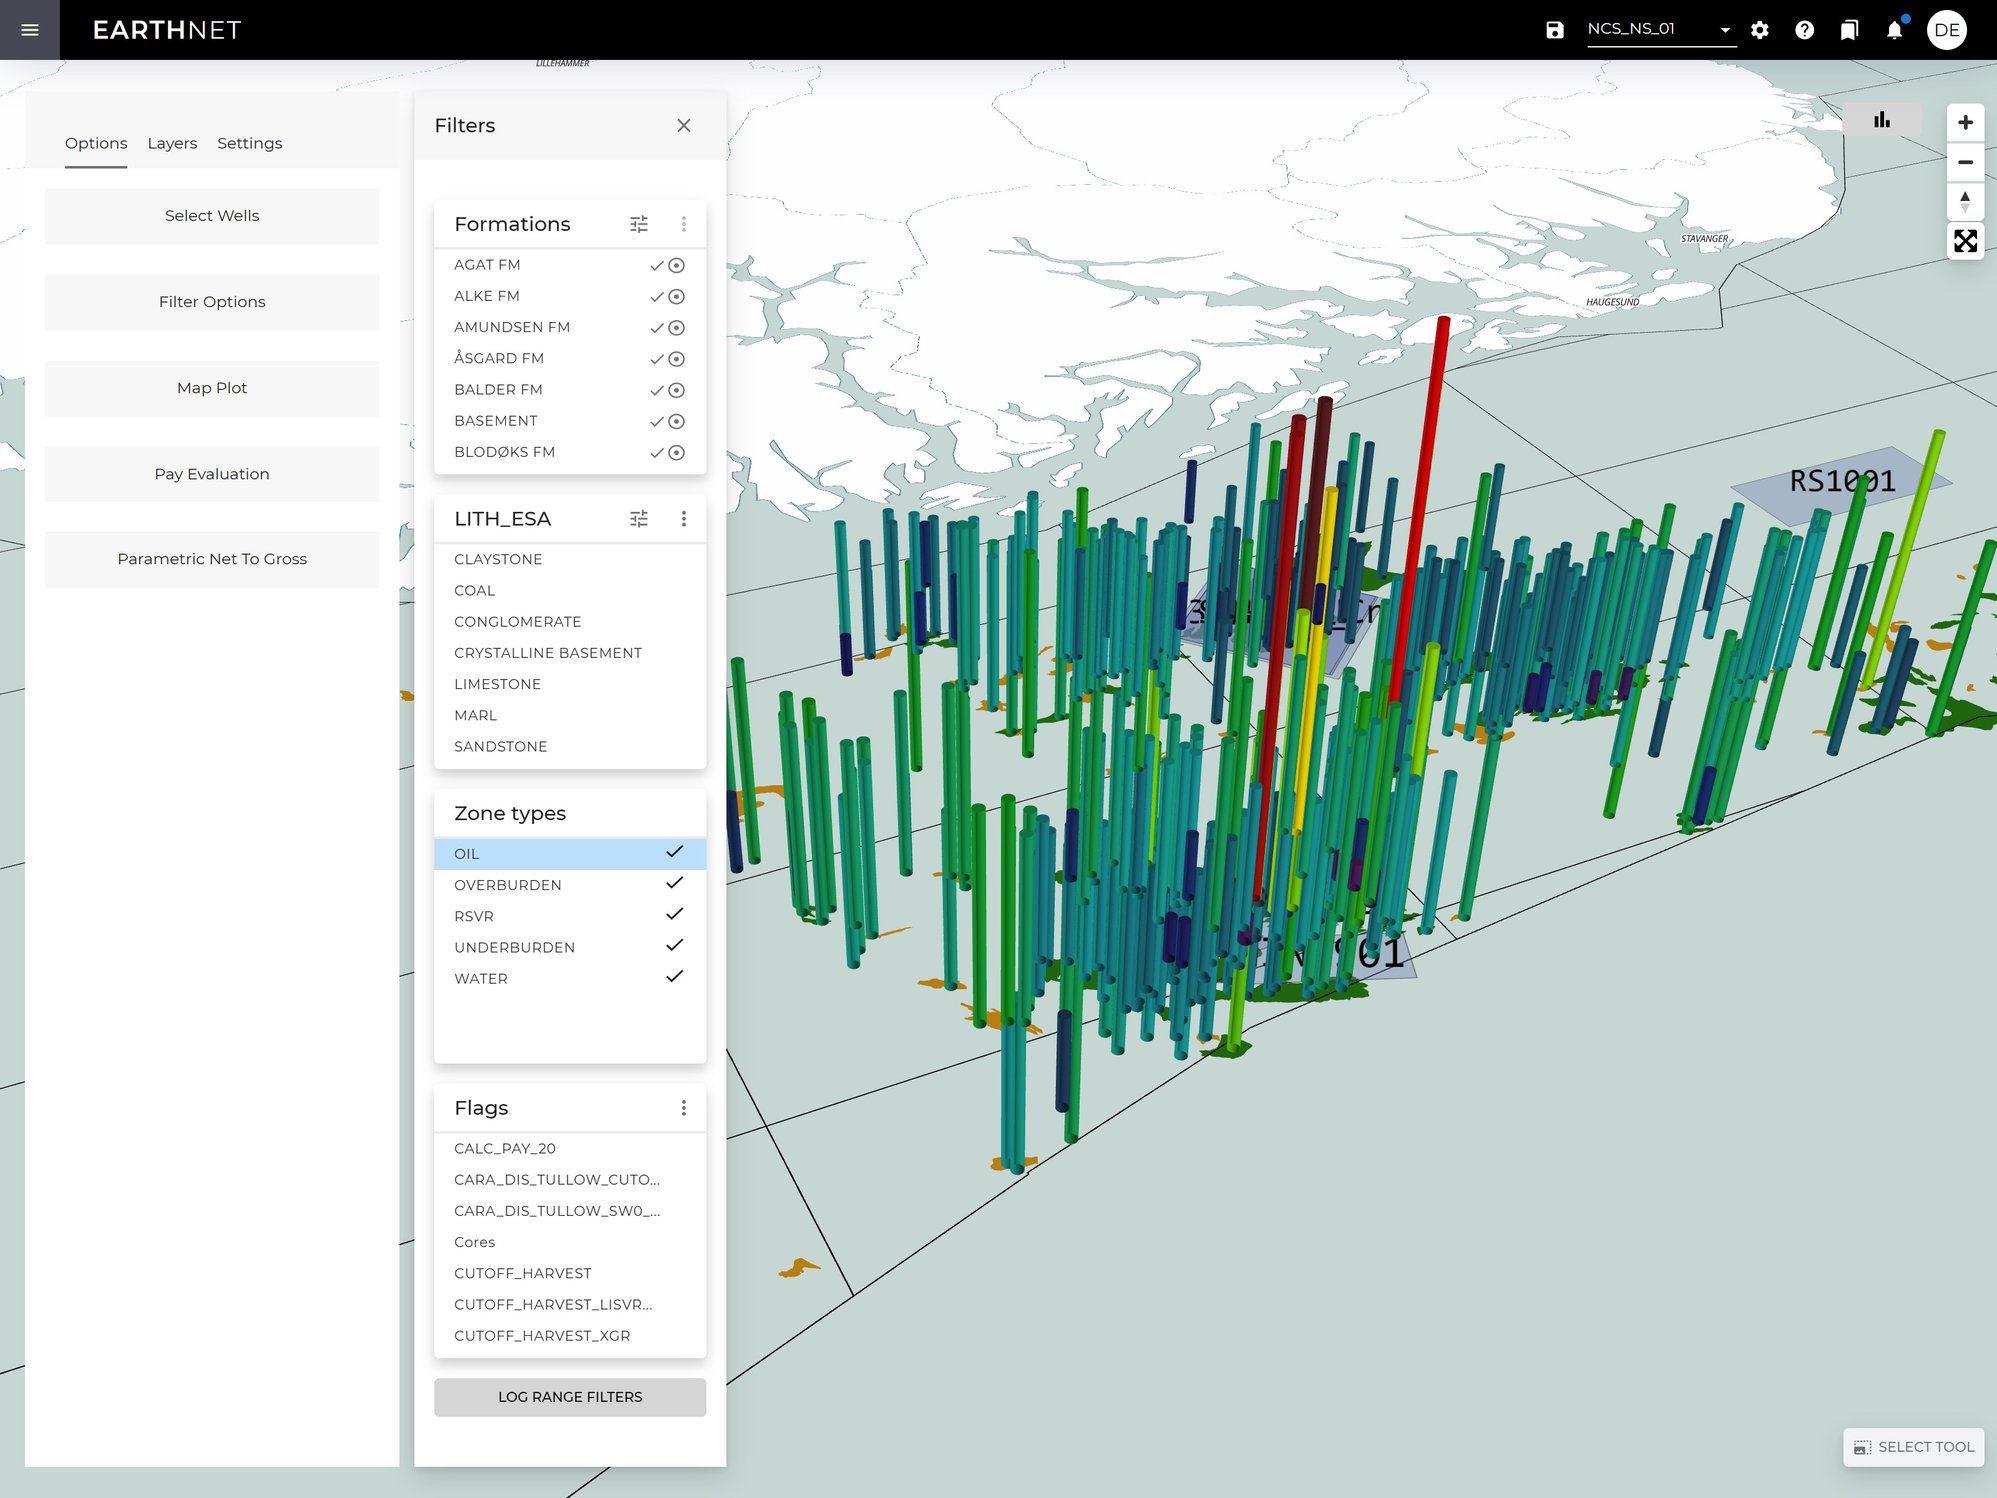Open the Pay Evaluation panel
Screen dimensions: 1997x1498
click(x=211, y=474)
